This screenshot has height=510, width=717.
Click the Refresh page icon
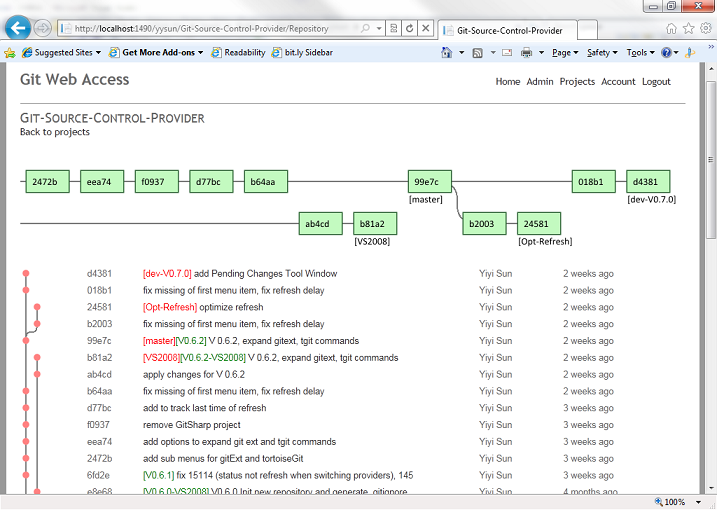410,28
